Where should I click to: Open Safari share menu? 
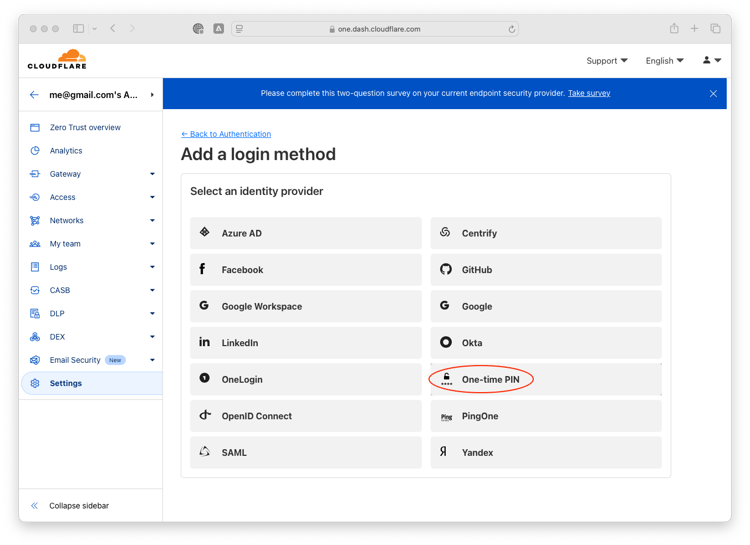pos(674,28)
